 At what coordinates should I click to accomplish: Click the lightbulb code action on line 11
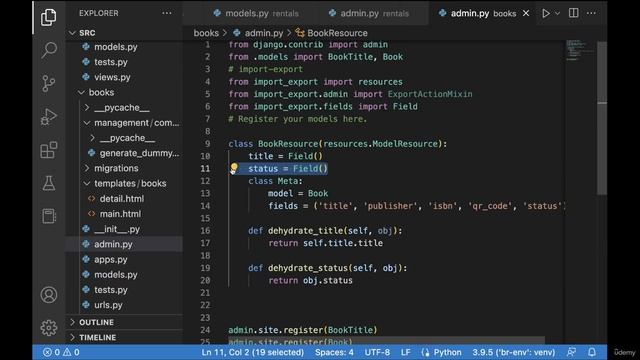point(234,167)
